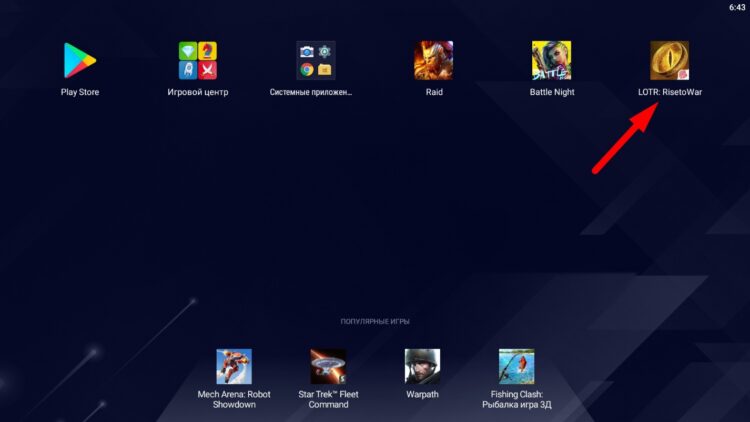This screenshot has height=422, width=750.
Task: Open the Warpath soldier icon
Action: click(422, 366)
